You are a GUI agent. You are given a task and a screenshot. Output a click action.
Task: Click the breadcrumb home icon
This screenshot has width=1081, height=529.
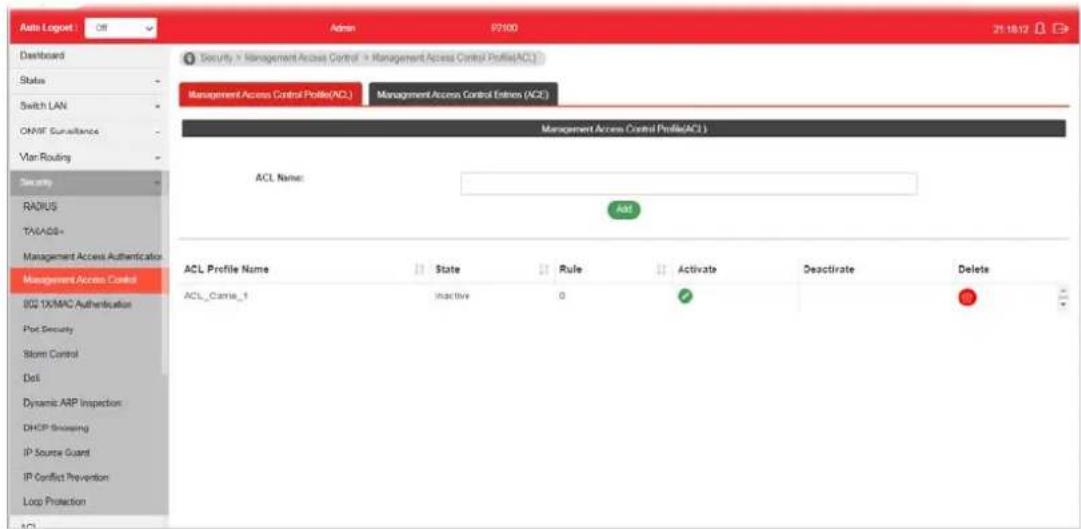point(190,59)
